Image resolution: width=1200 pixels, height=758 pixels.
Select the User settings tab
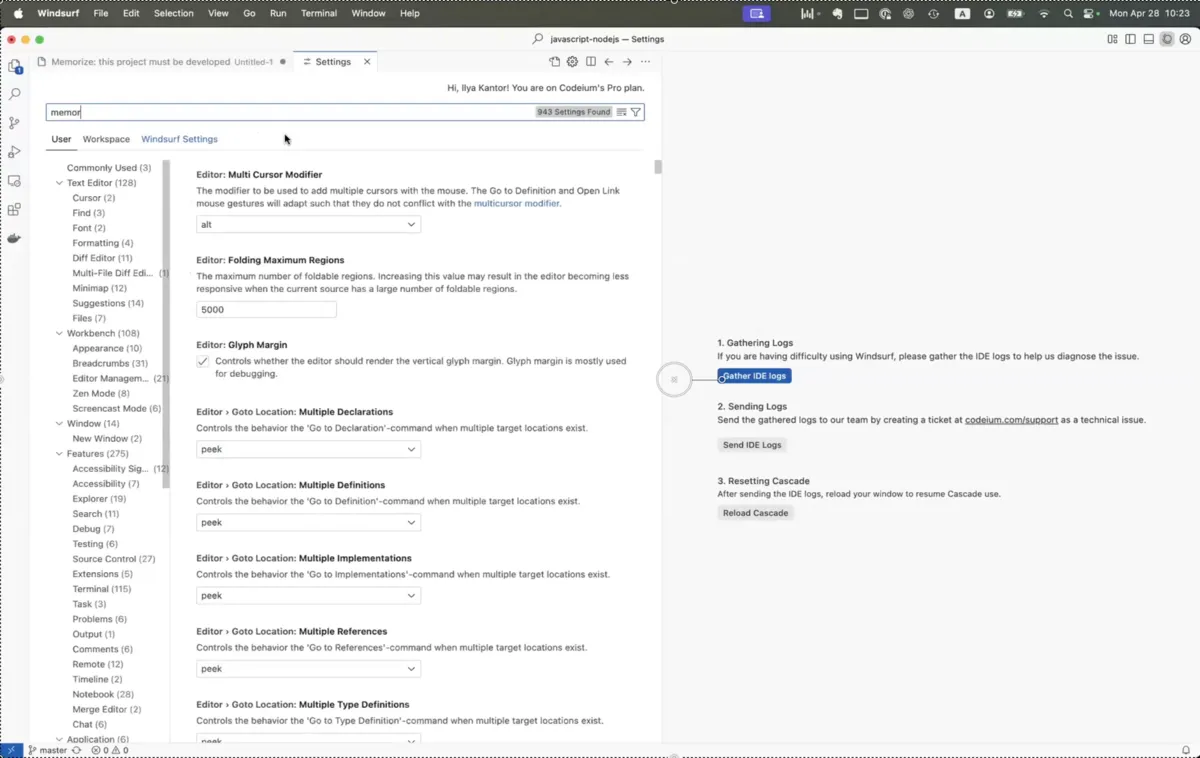[61, 139]
